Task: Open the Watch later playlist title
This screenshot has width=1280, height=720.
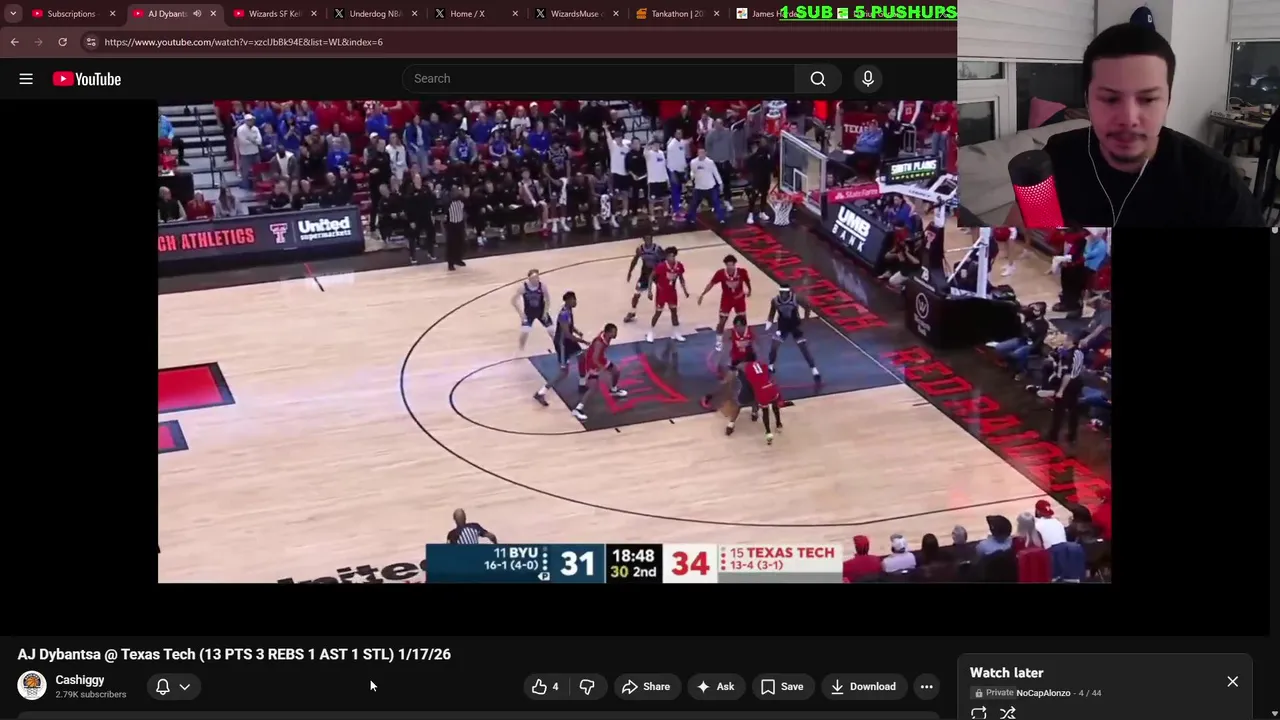Action: [x=1006, y=673]
